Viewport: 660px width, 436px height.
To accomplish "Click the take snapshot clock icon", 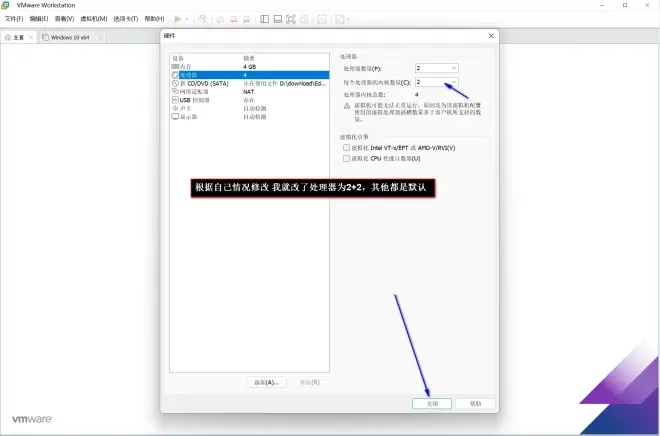I will point(220,19).
